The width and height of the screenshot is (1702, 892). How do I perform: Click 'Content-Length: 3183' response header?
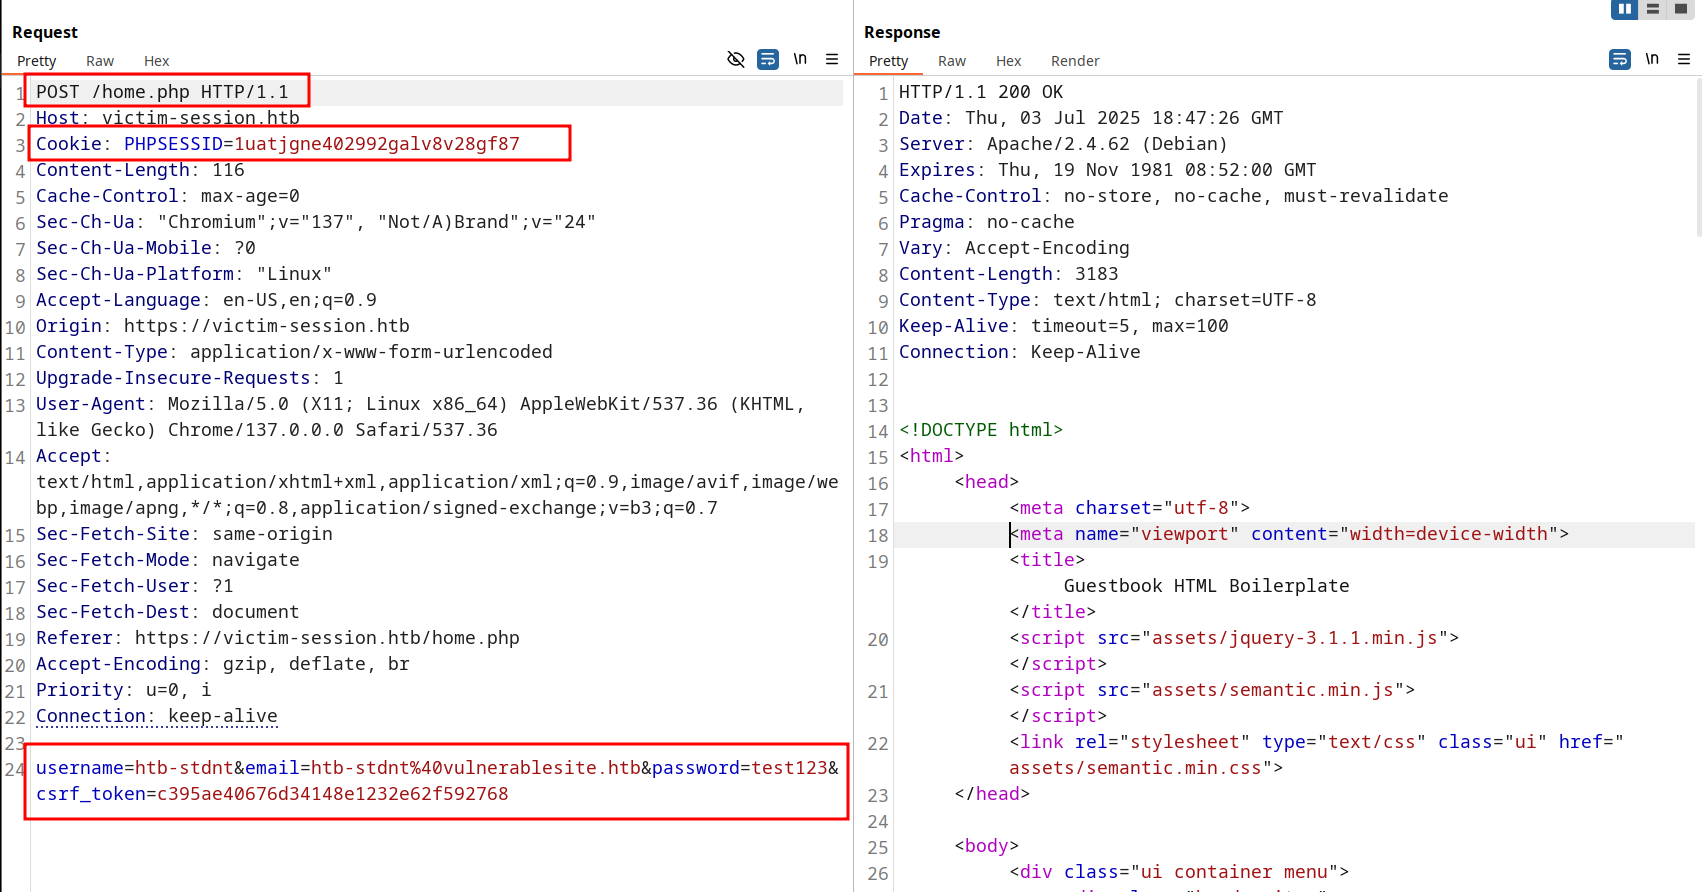pos(1009,274)
